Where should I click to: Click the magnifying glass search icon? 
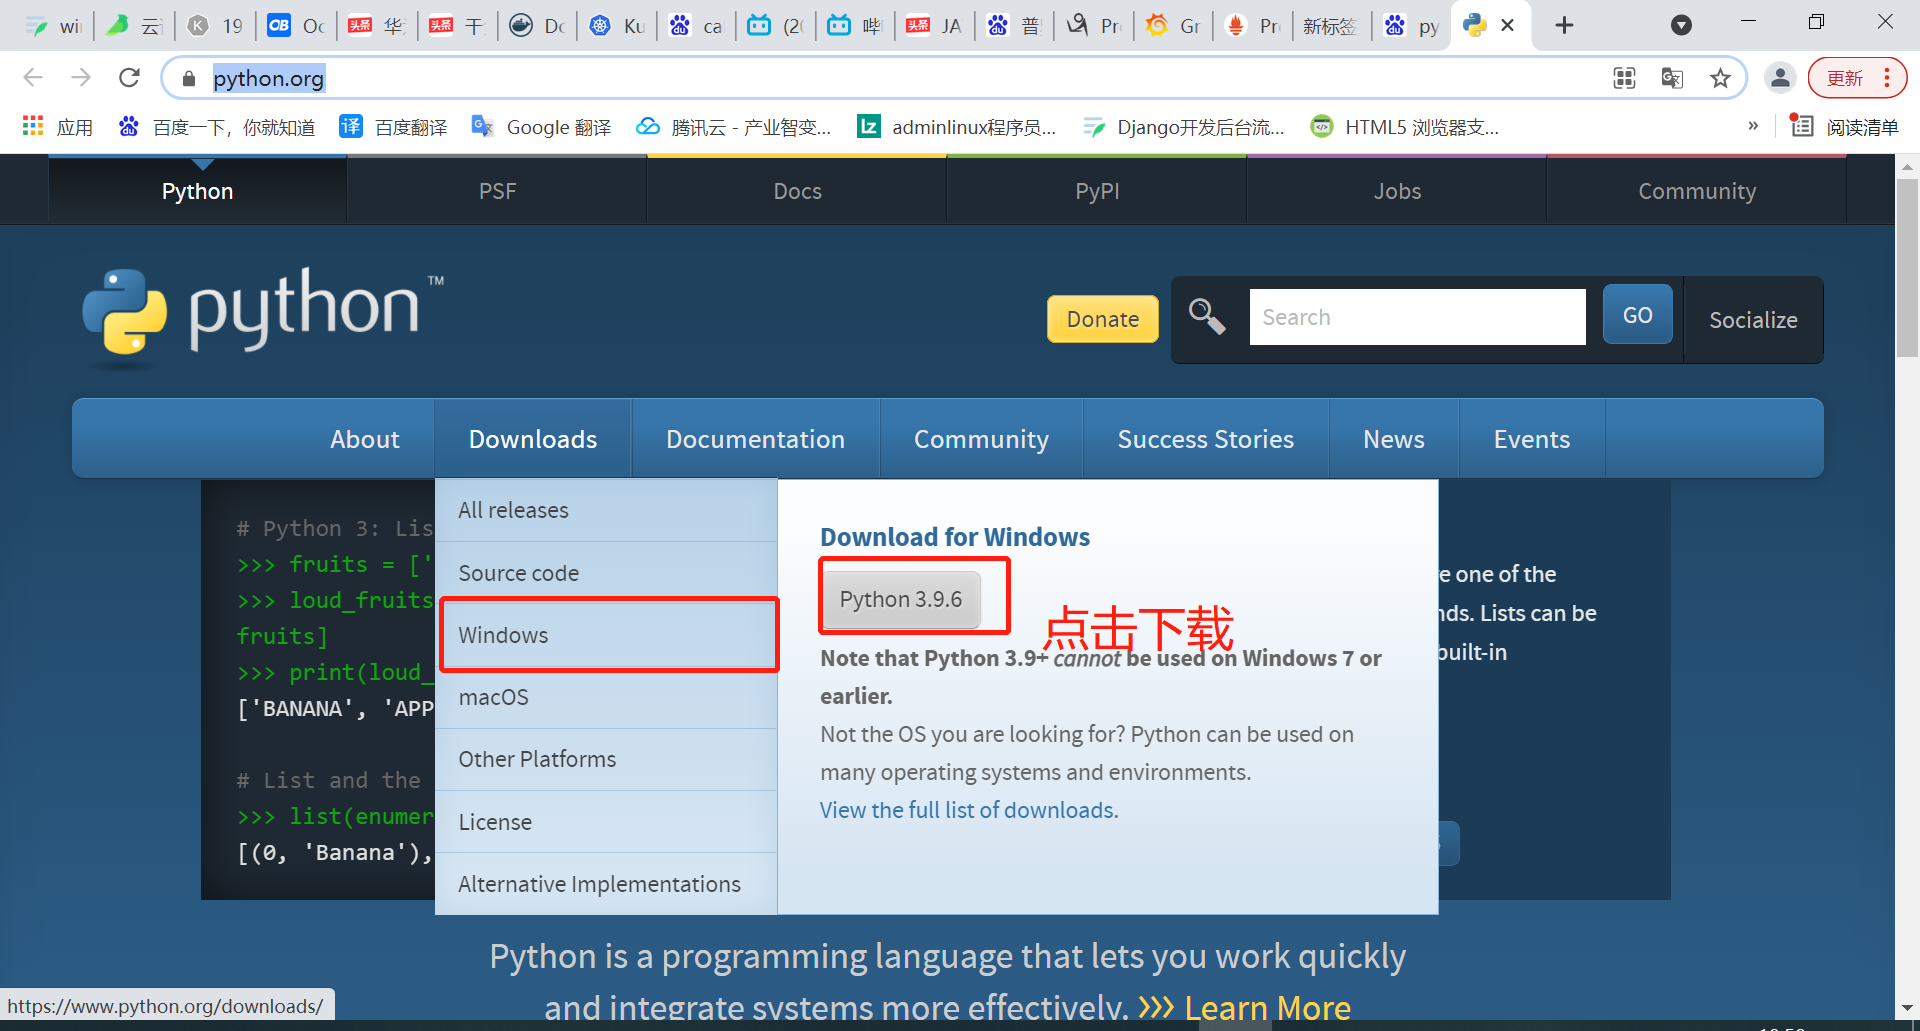tap(1207, 317)
